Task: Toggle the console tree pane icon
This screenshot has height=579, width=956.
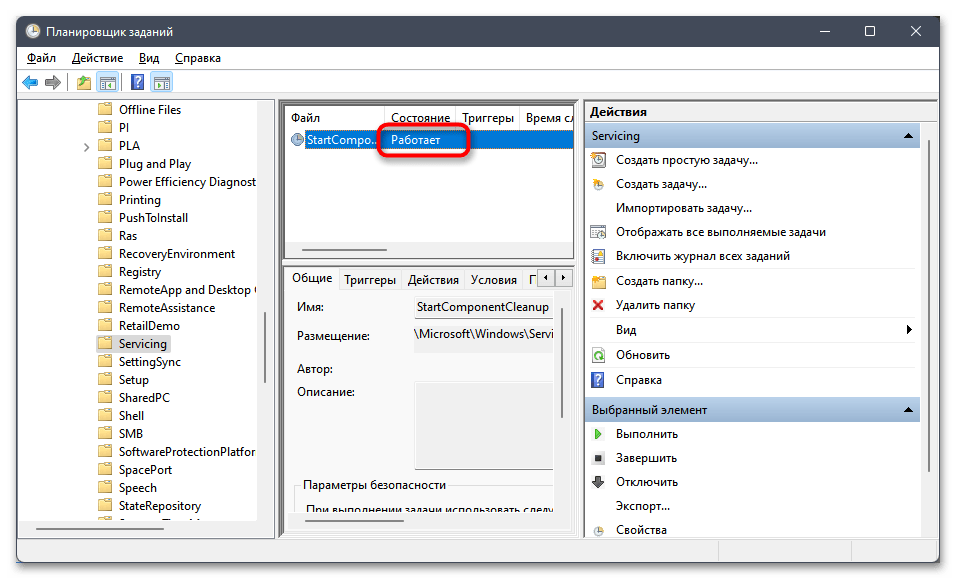Action: pos(108,82)
